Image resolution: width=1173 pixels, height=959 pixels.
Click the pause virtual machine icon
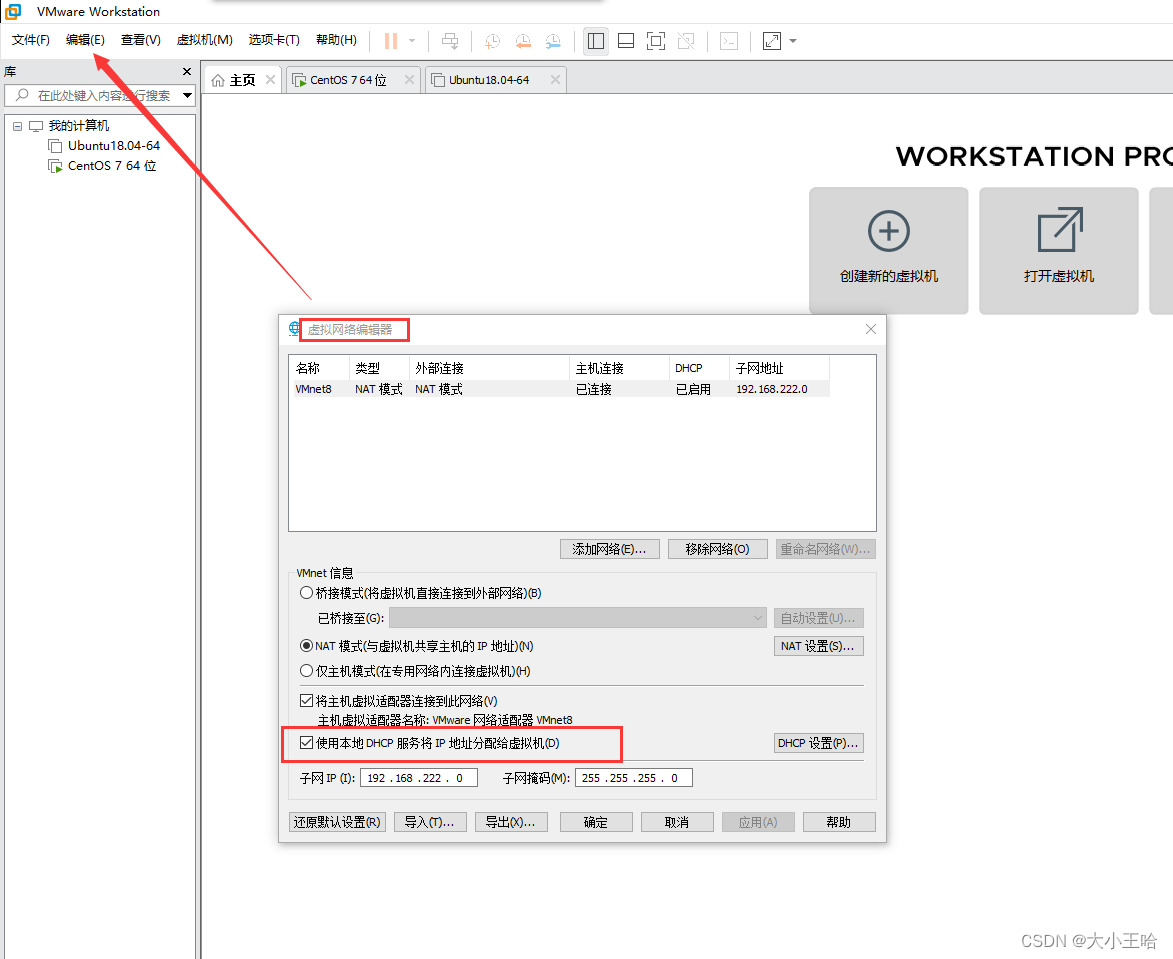pyautogui.click(x=391, y=41)
